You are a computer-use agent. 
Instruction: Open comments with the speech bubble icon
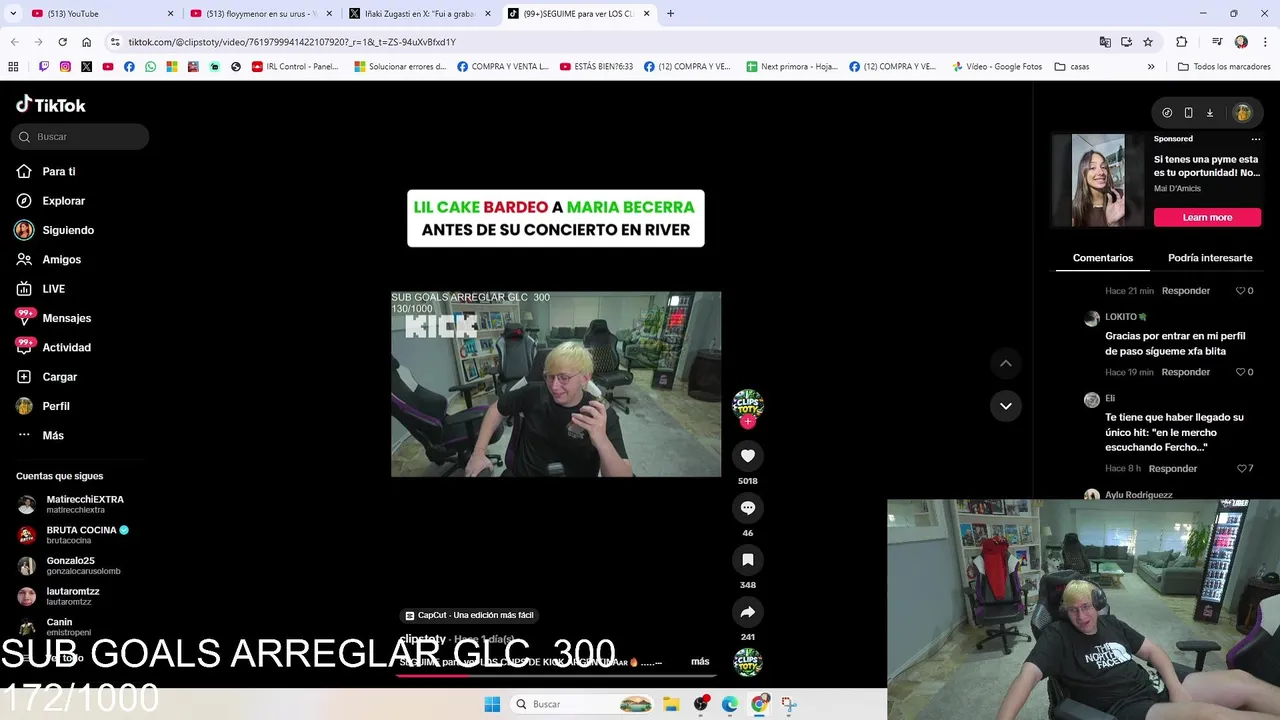pyautogui.click(x=747, y=508)
